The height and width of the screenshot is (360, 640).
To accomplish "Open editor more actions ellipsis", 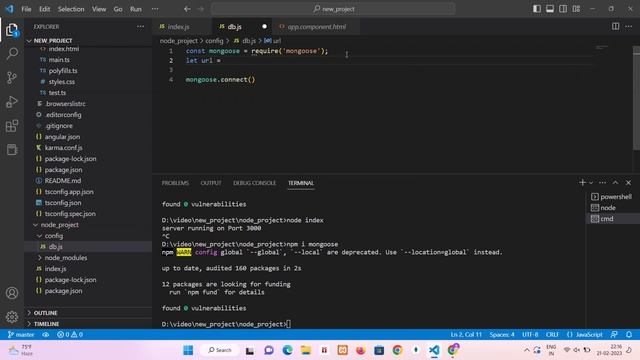I will [x=629, y=27].
